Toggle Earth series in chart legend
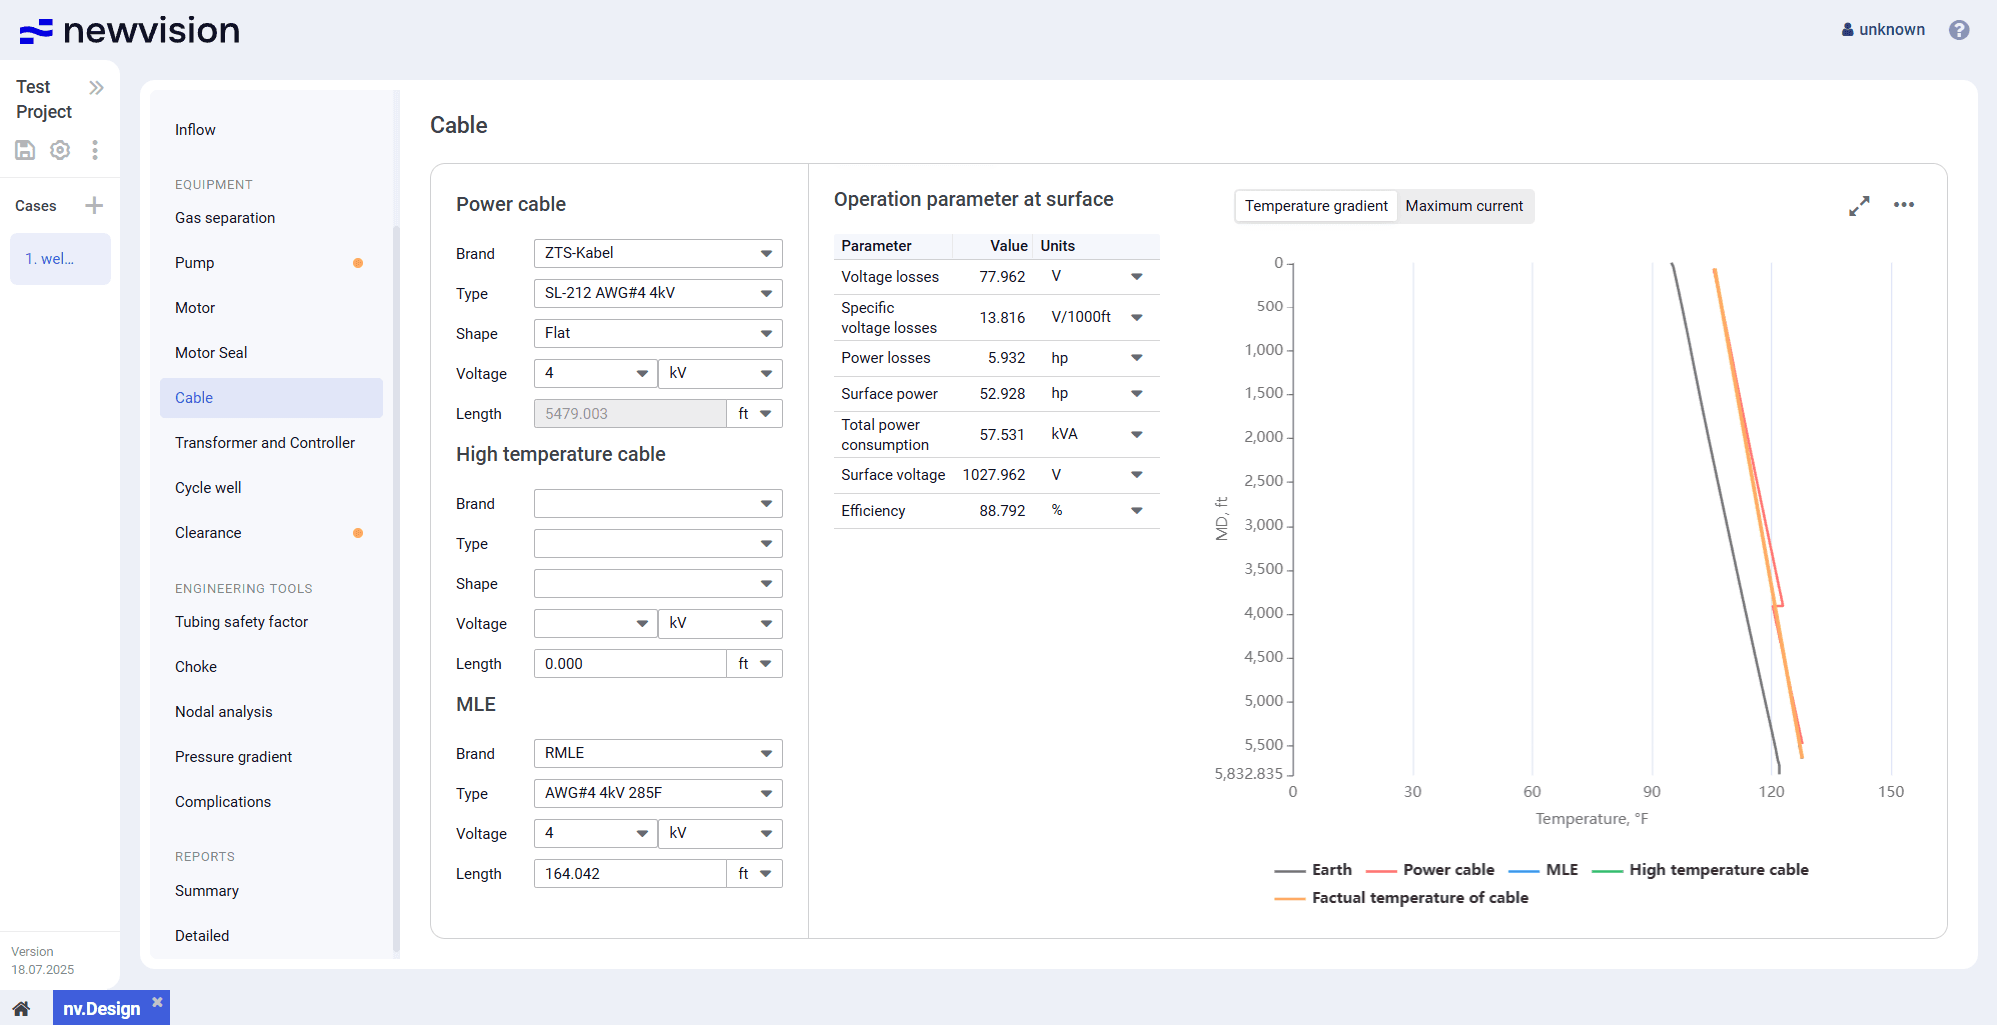1997x1025 pixels. 1313,870
